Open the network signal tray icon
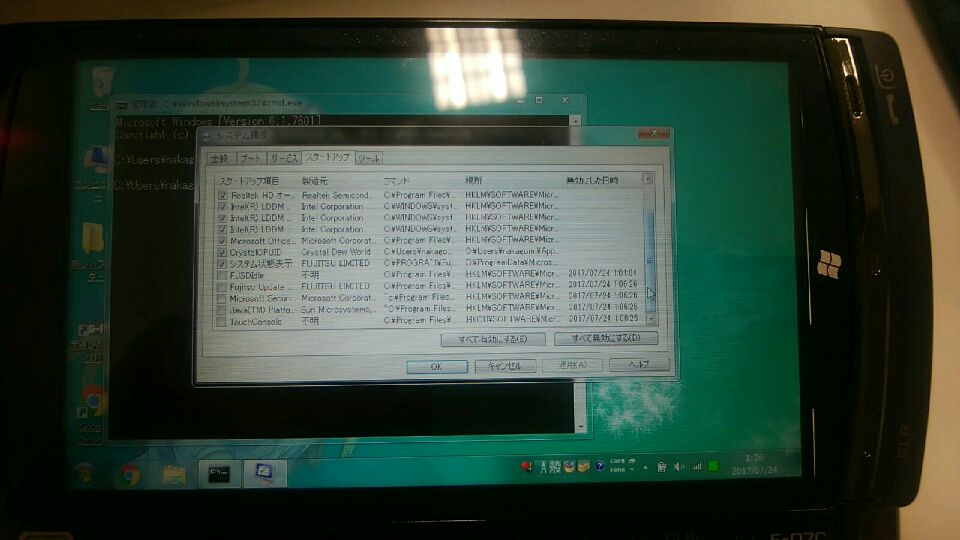This screenshot has height=540, width=960. (697, 467)
